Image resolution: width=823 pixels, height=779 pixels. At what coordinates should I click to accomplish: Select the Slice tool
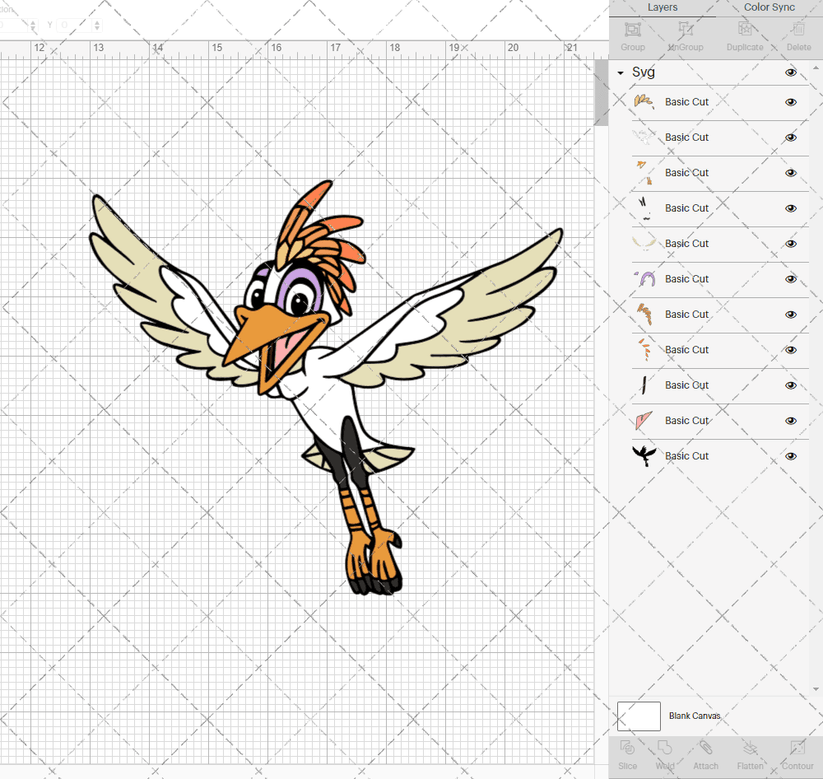pyautogui.click(x=627, y=755)
